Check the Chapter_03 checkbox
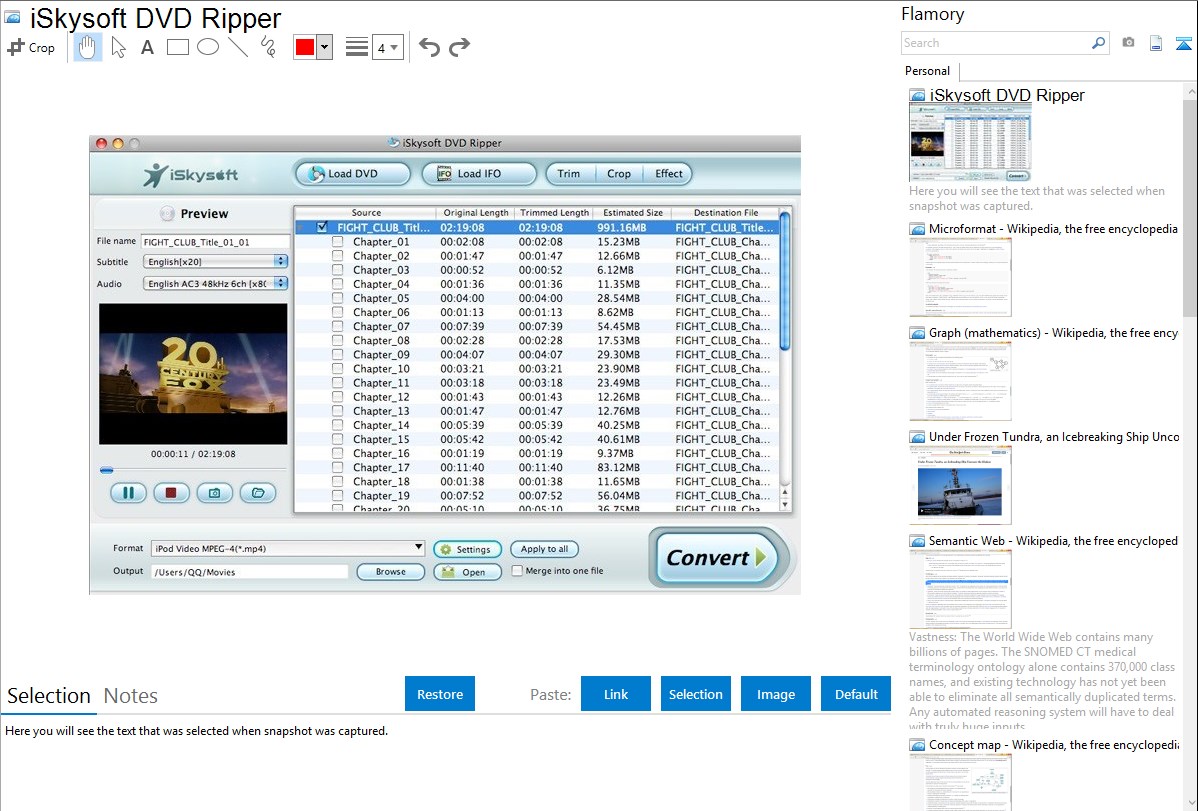This screenshot has width=1198, height=811. pos(337,270)
